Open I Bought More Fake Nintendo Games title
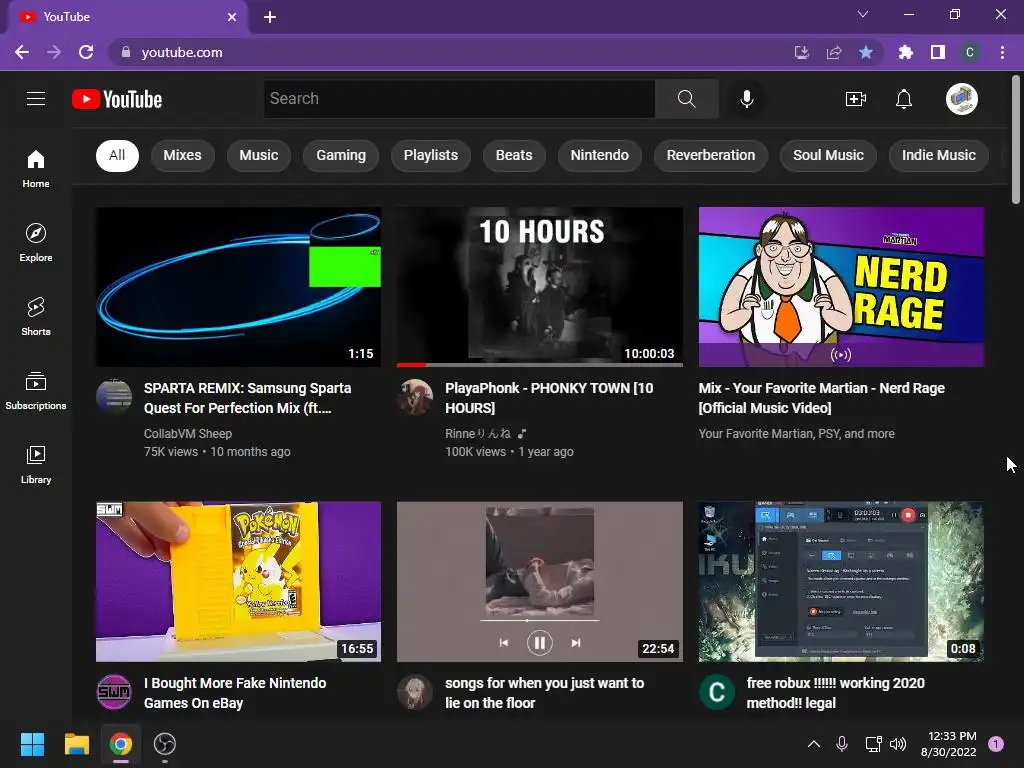1024x768 pixels. (x=235, y=693)
